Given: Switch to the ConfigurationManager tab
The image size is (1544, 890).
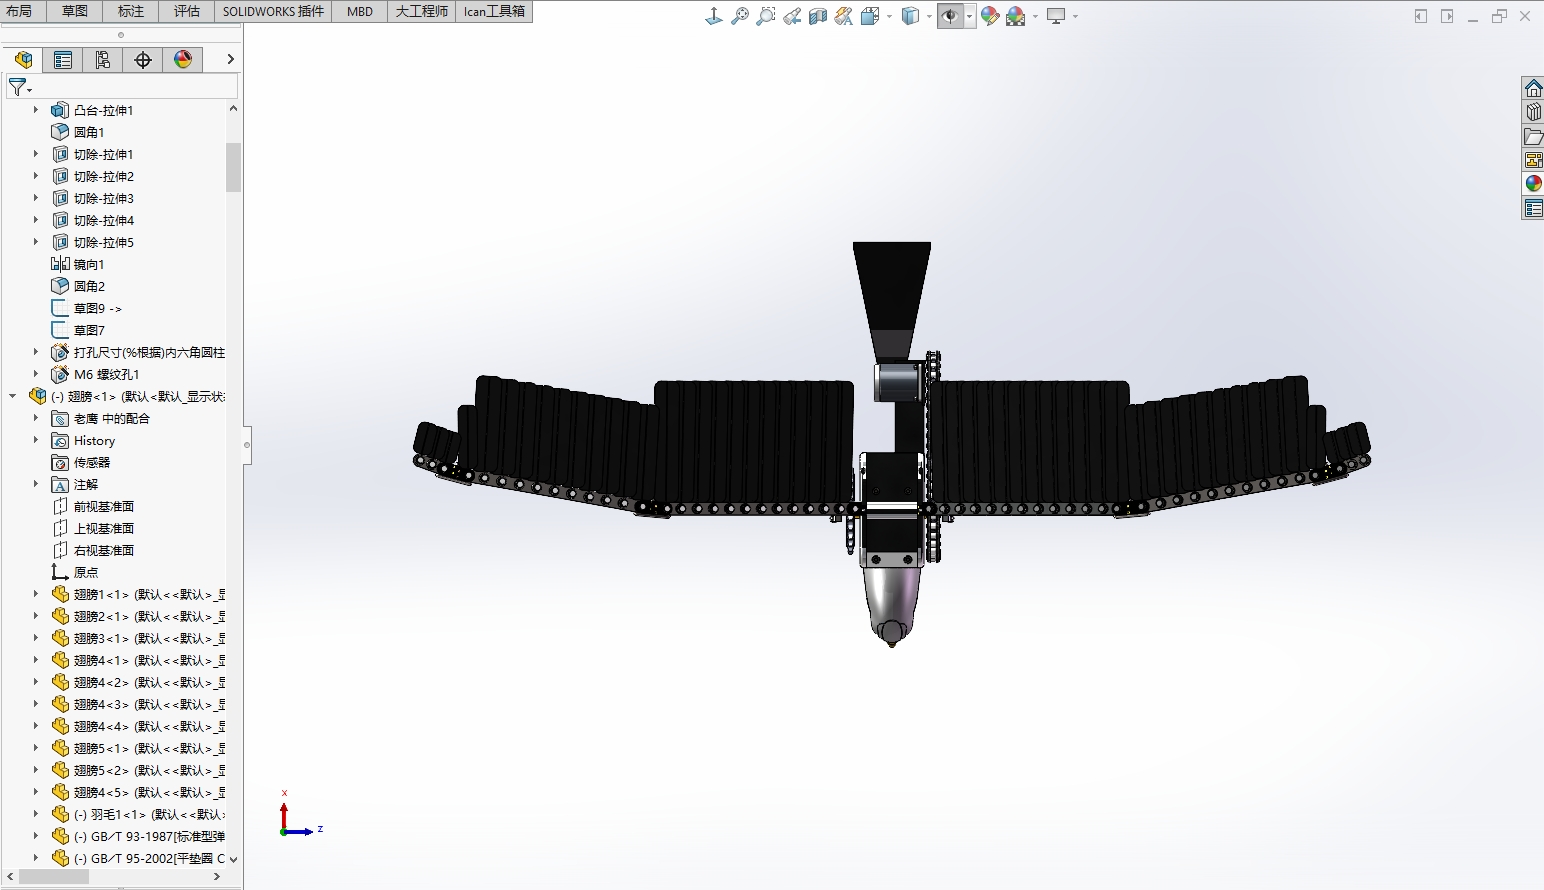Looking at the screenshot, I should pyautogui.click(x=103, y=60).
